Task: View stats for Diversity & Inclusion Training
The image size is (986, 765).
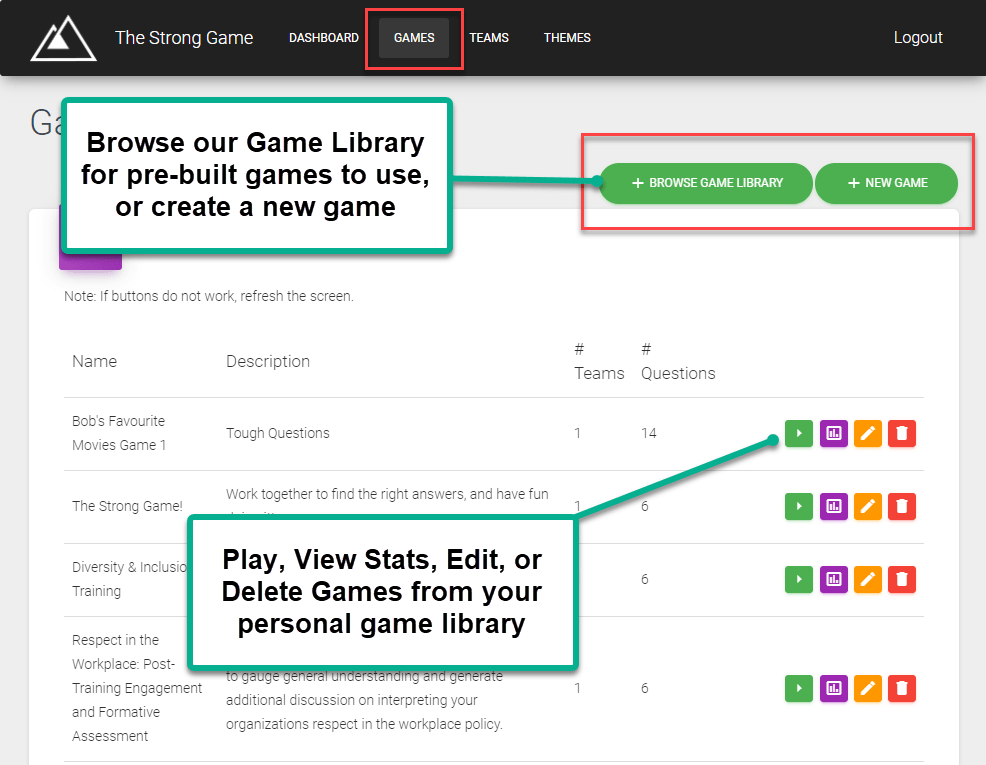Action: (x=833, y=579)
